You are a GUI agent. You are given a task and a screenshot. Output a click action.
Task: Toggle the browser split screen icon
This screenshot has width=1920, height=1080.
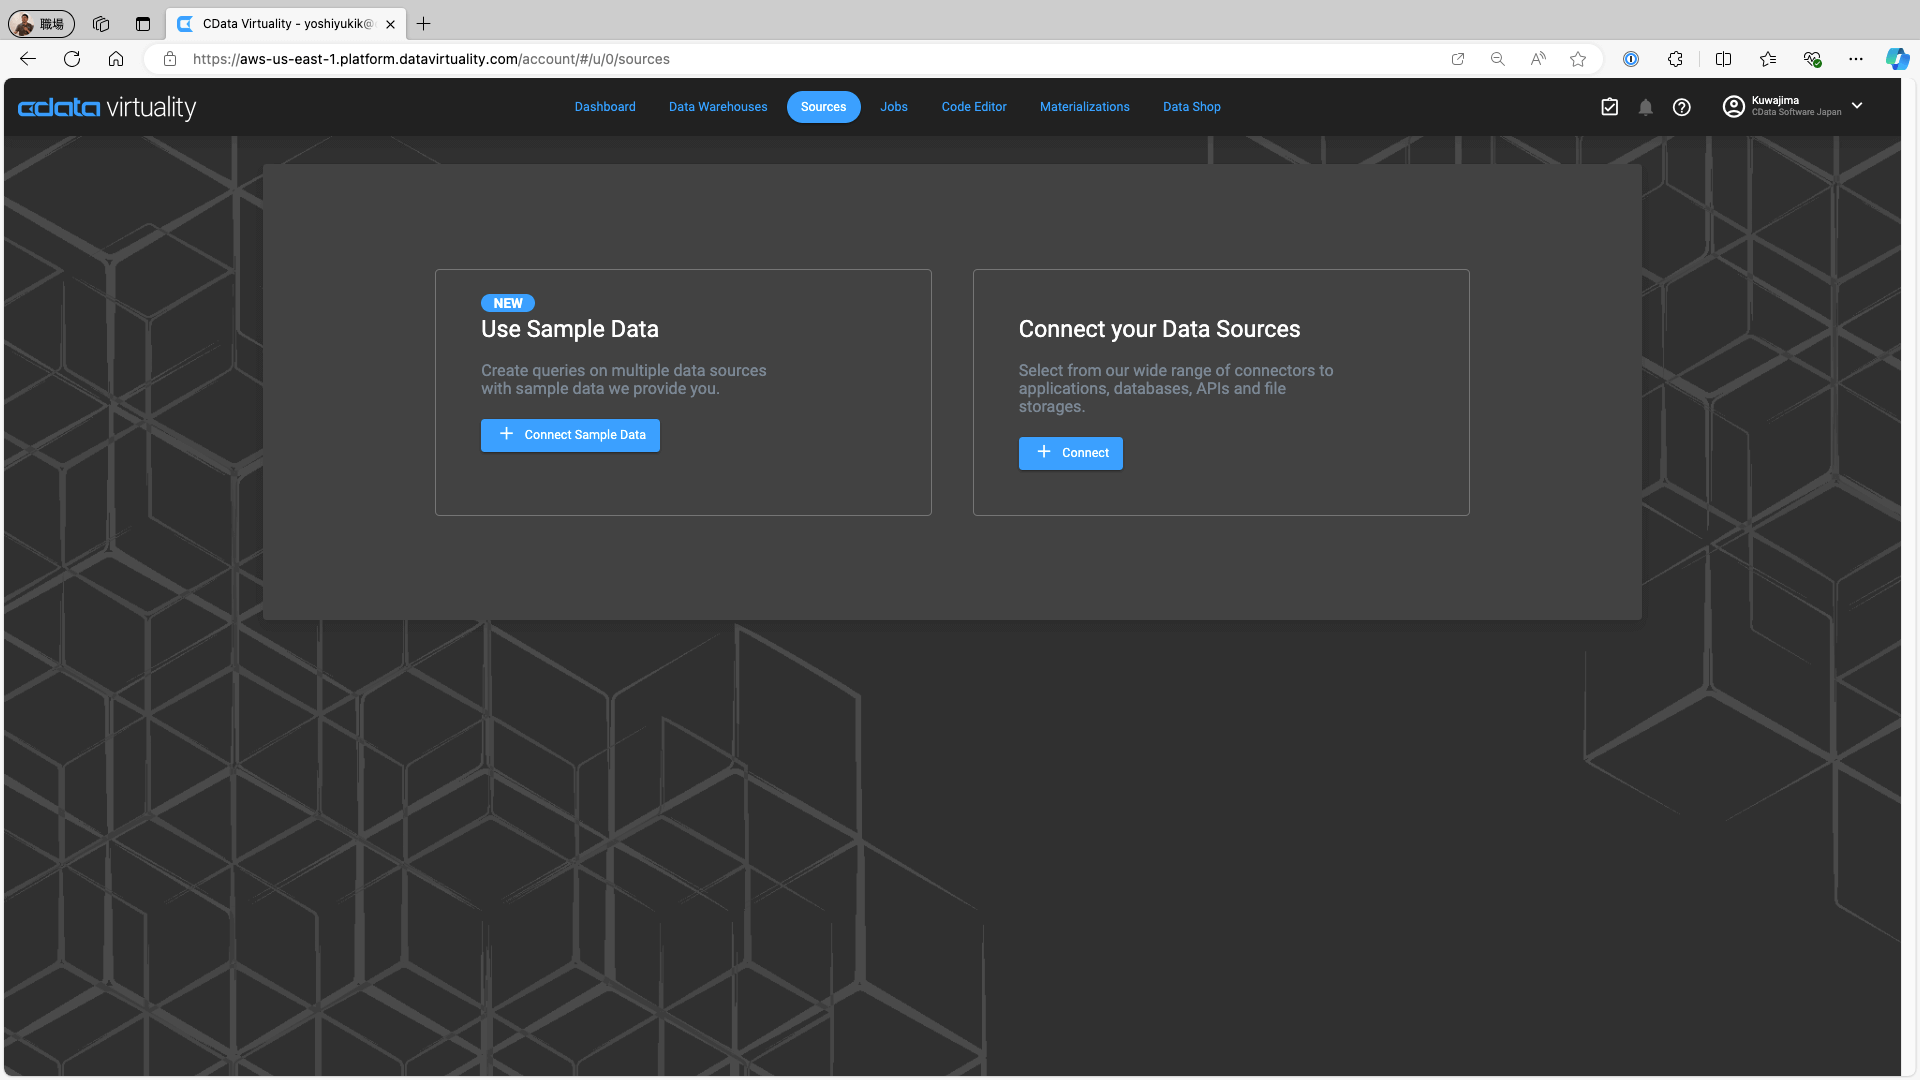(x=1723, y=59)
